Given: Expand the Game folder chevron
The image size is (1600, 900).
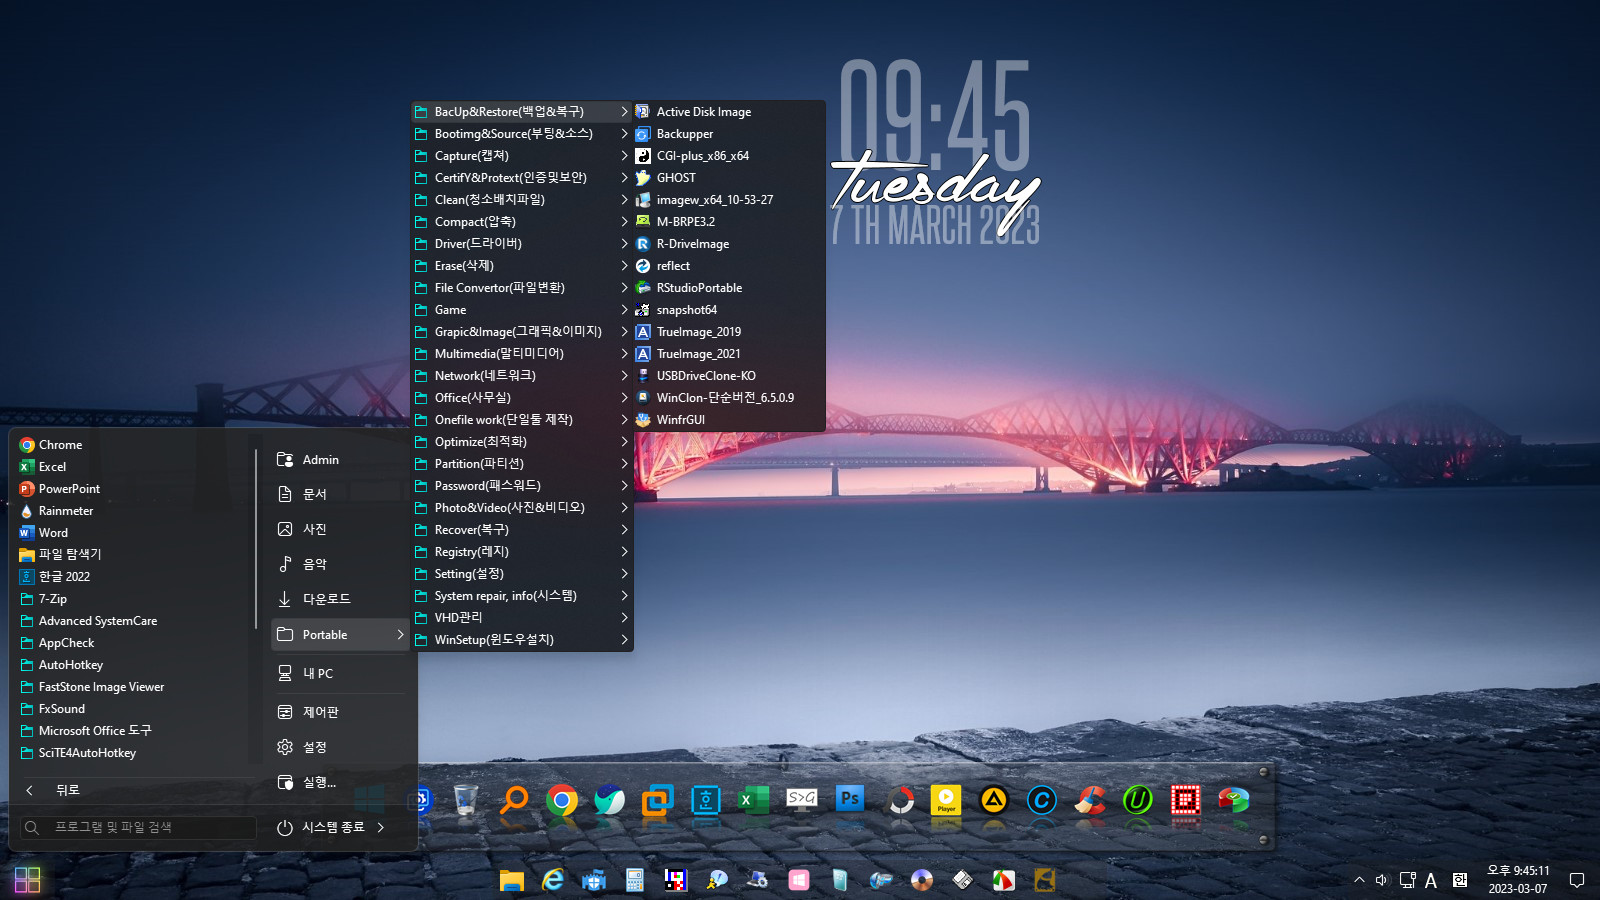Looking at the screenshot, I should pyautogui.click(x=624, y=310).
